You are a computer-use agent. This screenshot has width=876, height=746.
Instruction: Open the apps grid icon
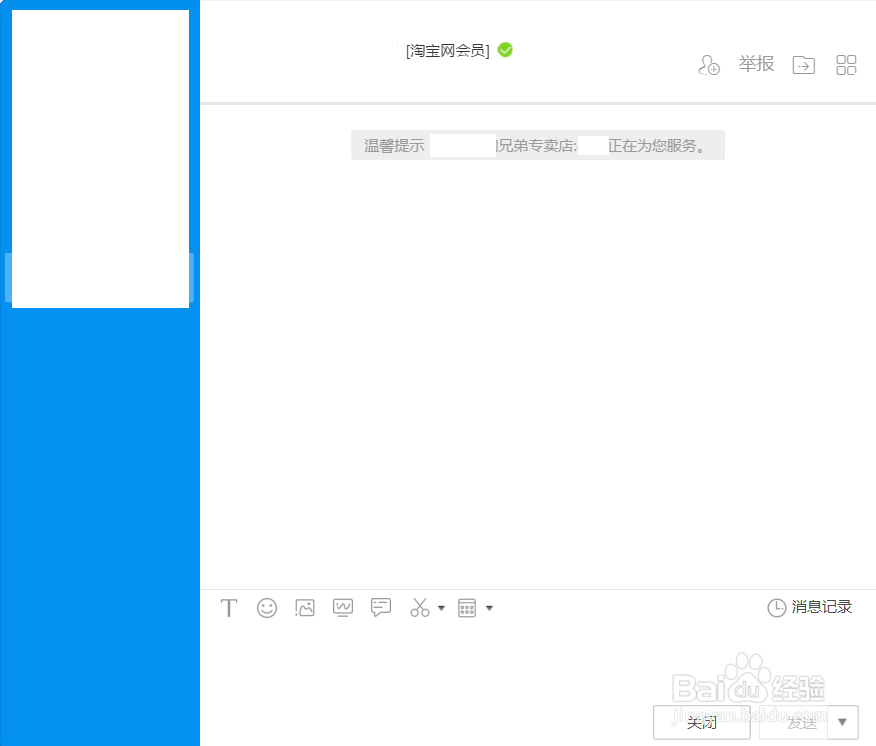coord(846,65)
